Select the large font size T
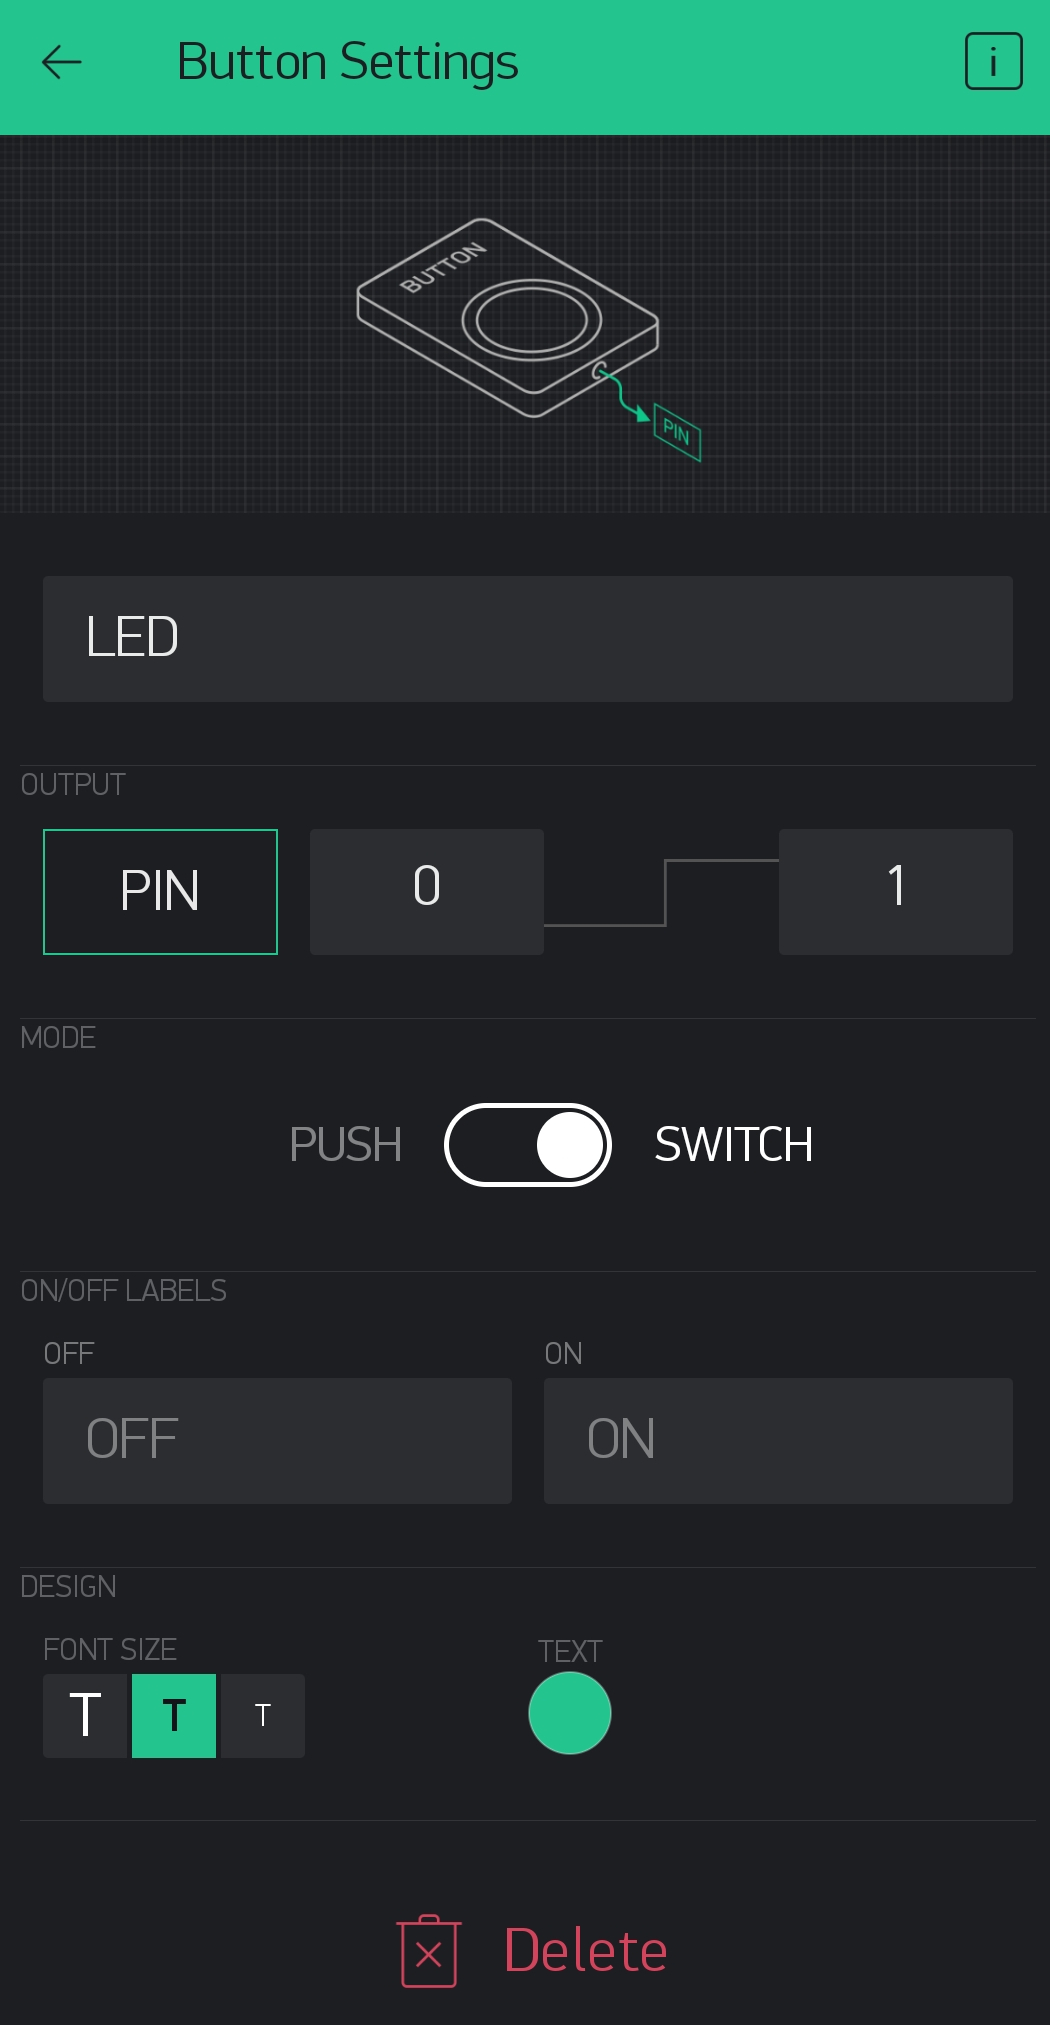The width and height of the screenshot is (1050, 2025). (85, 1716)
